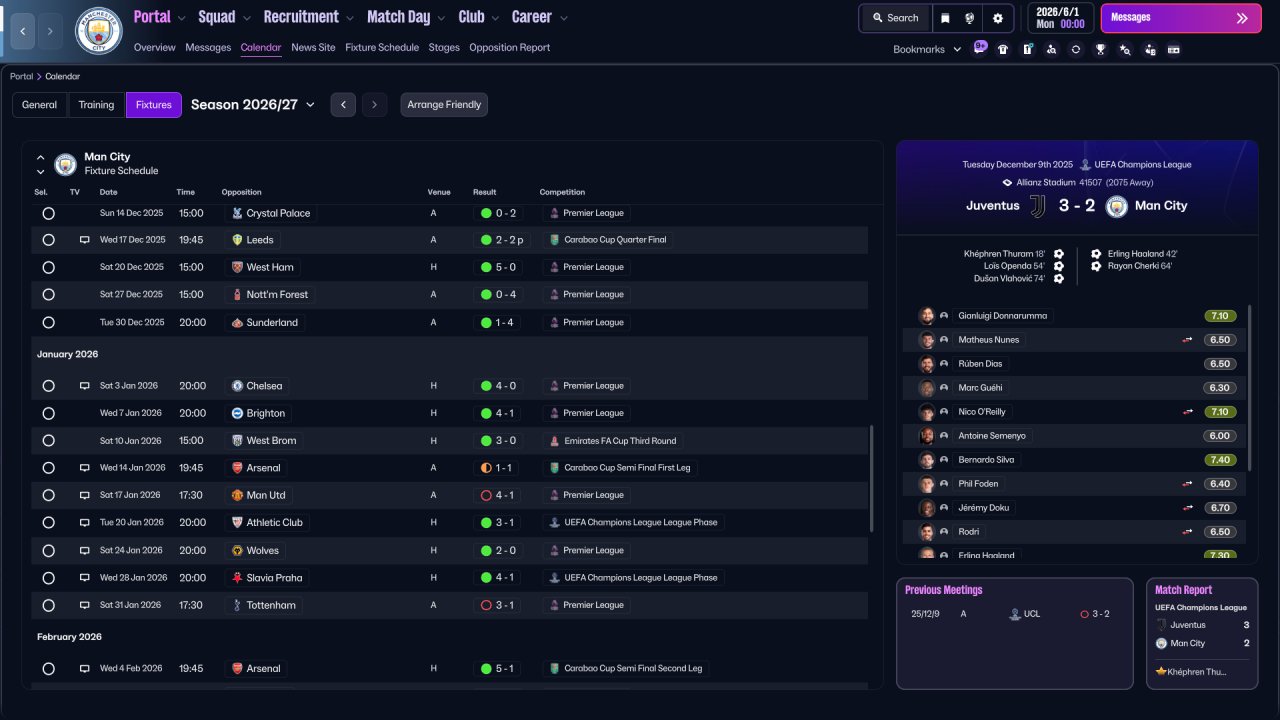The image size is (1280, 720).
Task: Click the Crystal Palace club crest
Action: [237, 213]
